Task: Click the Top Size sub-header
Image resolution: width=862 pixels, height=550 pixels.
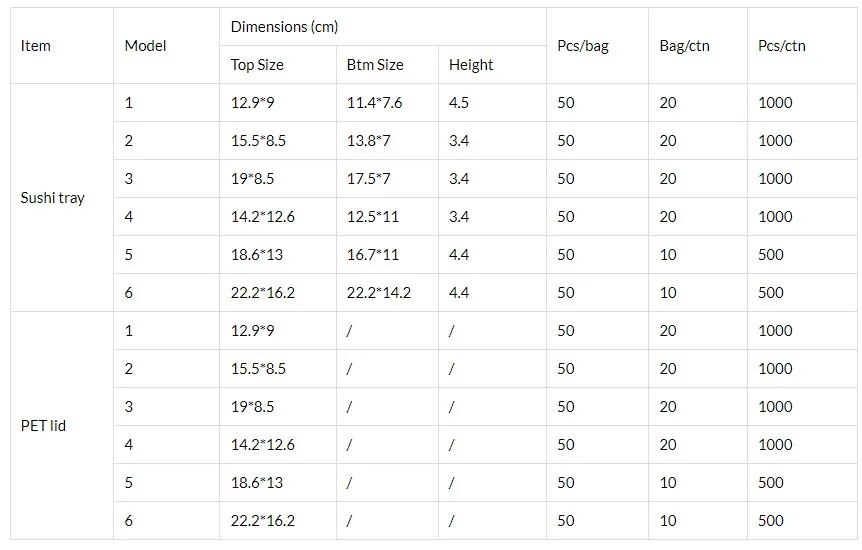Action: click(257, 65)
